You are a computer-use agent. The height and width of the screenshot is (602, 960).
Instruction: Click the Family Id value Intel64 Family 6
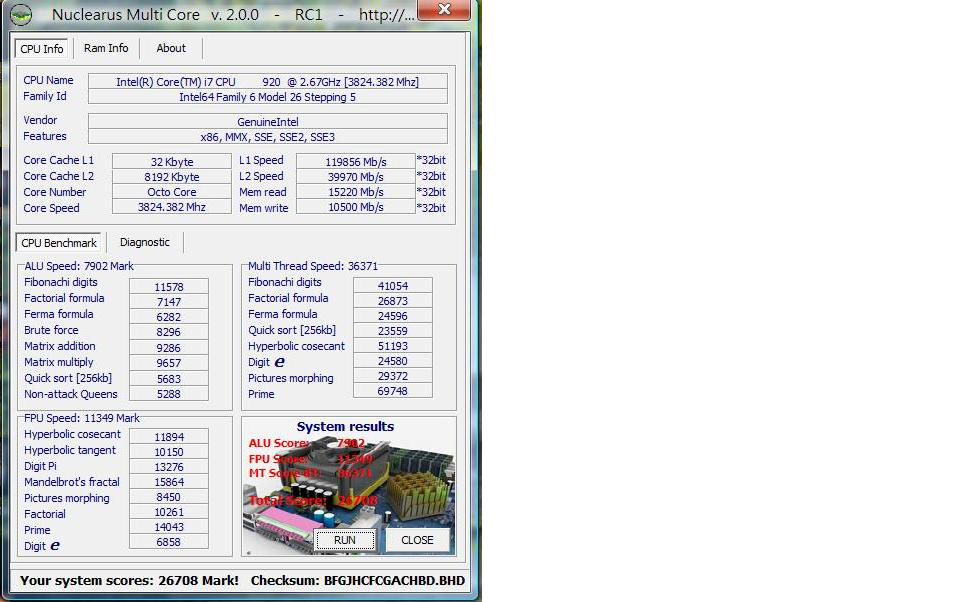[268, 97]
